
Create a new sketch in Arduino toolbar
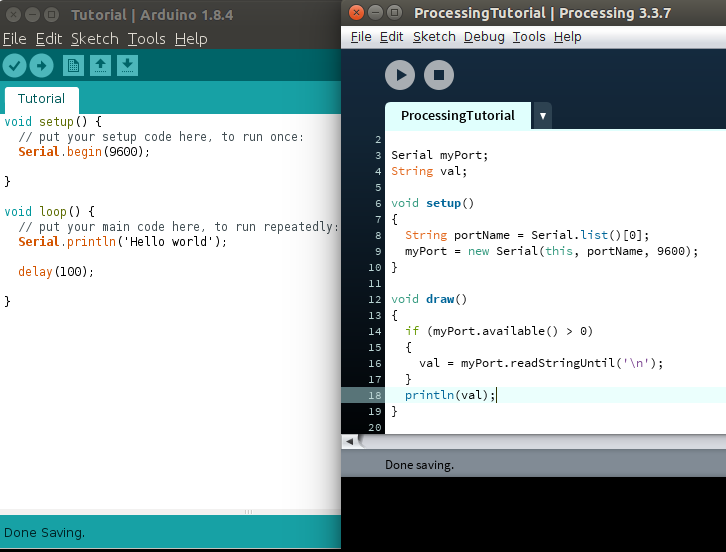pyautogui.click(x=73, y=66)
